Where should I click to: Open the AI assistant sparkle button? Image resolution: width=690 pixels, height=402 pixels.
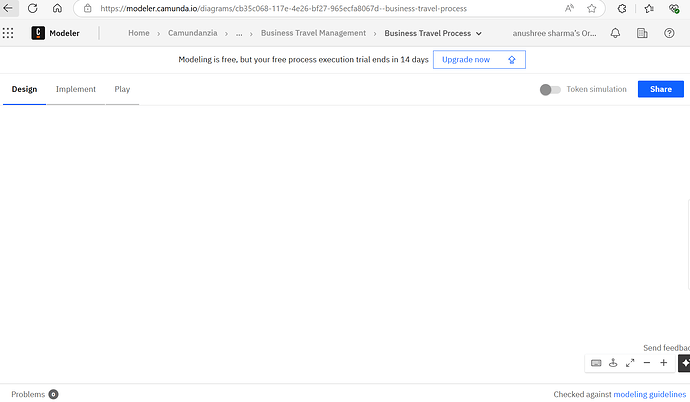tap(684, 363)
